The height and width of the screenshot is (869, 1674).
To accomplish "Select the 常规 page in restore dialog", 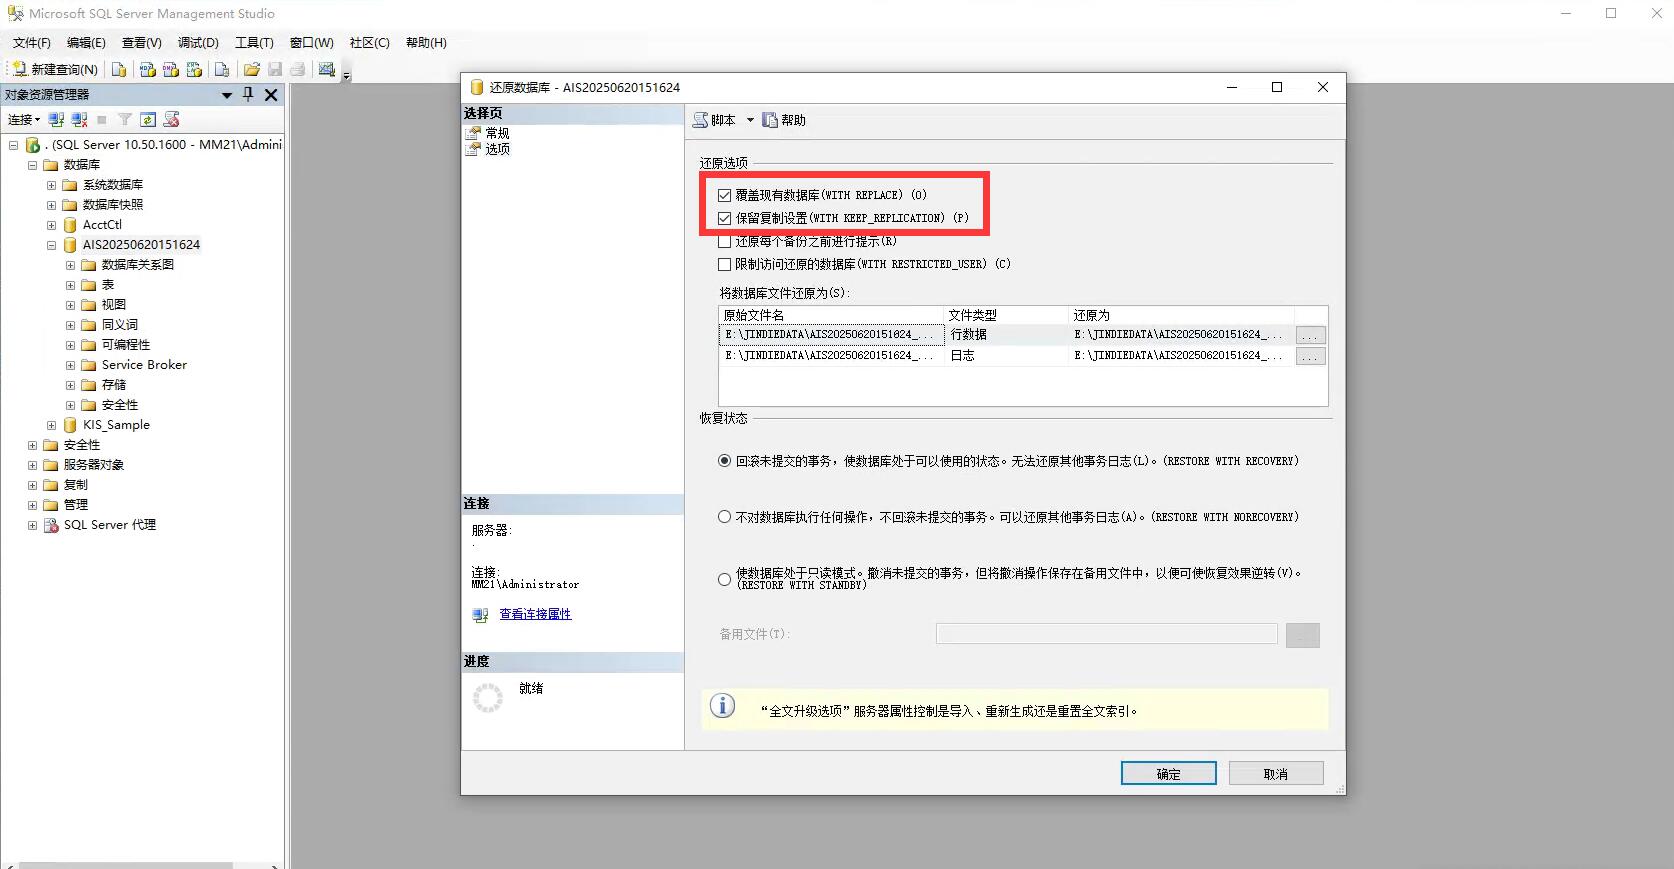I will 497,133.
